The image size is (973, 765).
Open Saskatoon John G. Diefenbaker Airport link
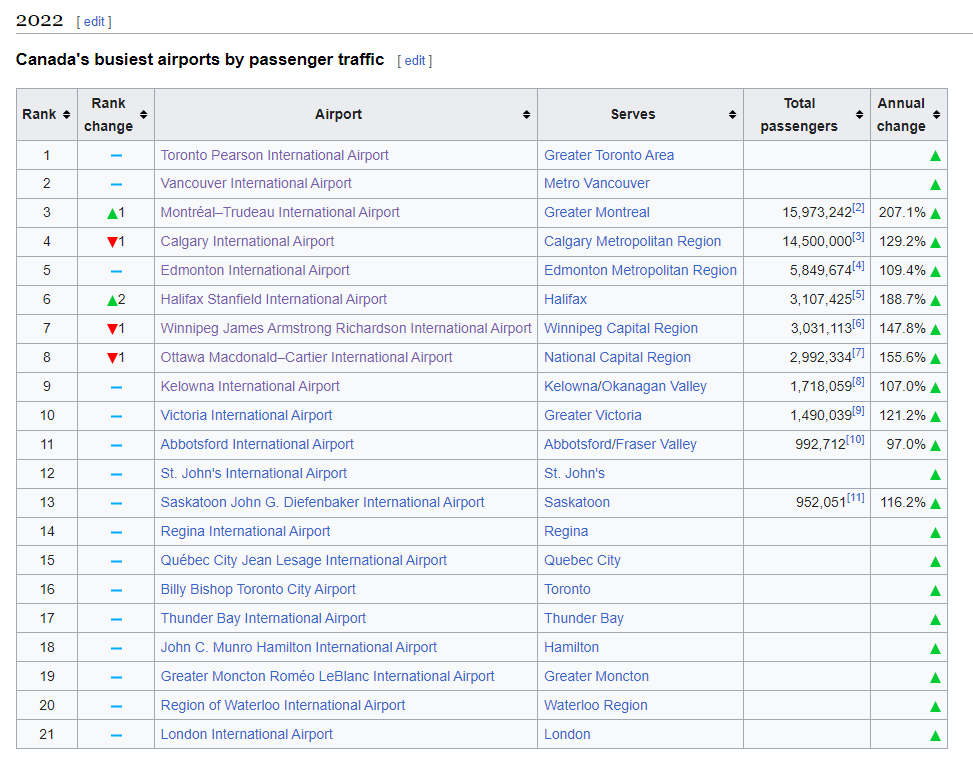322,503
